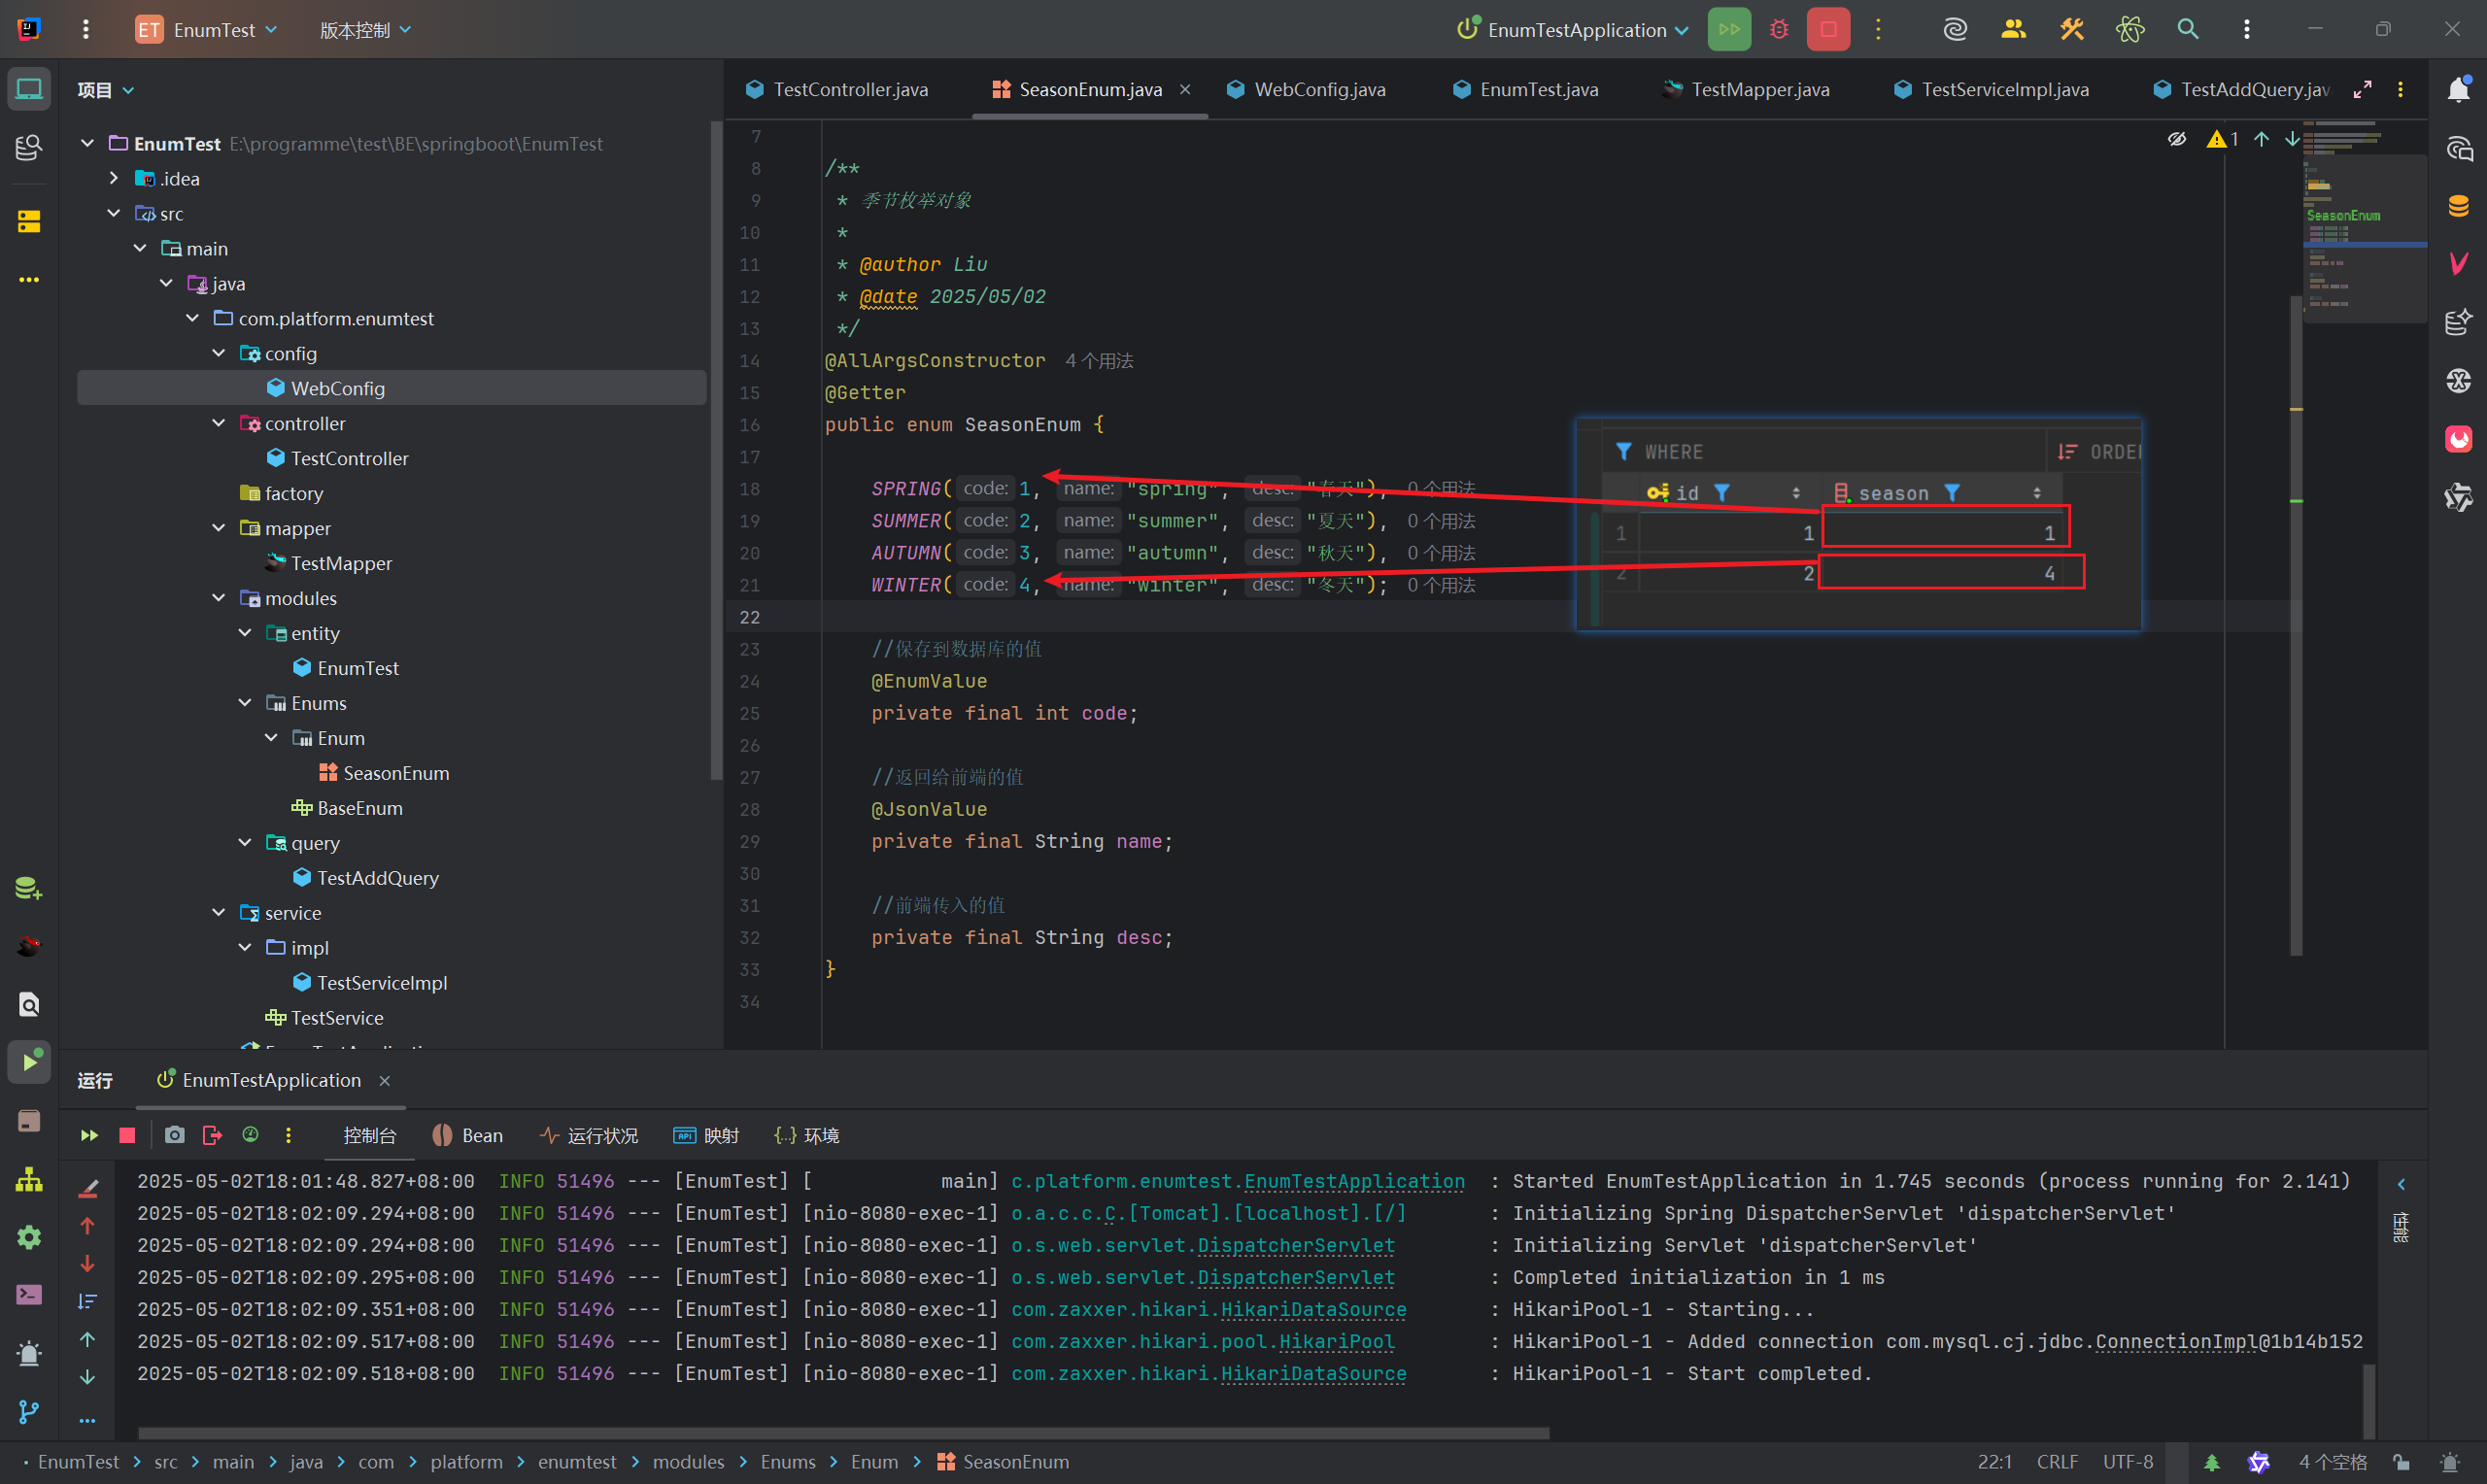The height and width of the screenshot is (1484, 2487).
Task: Open TestServiceImpl in the project tree
Action: click(x=382, y=982)
